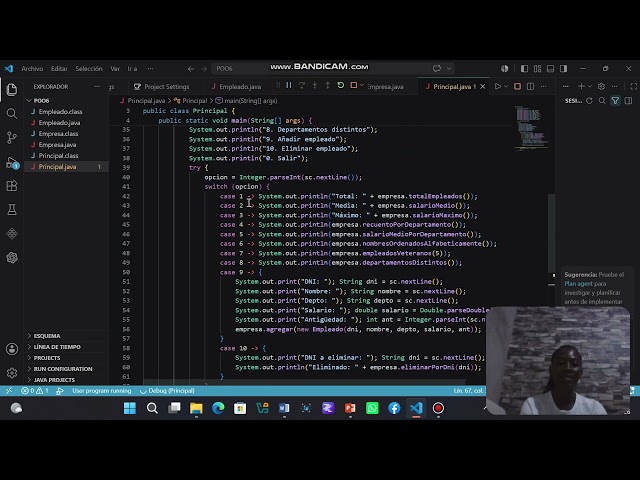Image resolution: width=640 pixels, height=480 pixels.
Task: Open Empleado.class in the explorer
Action: click(x=60, y=111)
